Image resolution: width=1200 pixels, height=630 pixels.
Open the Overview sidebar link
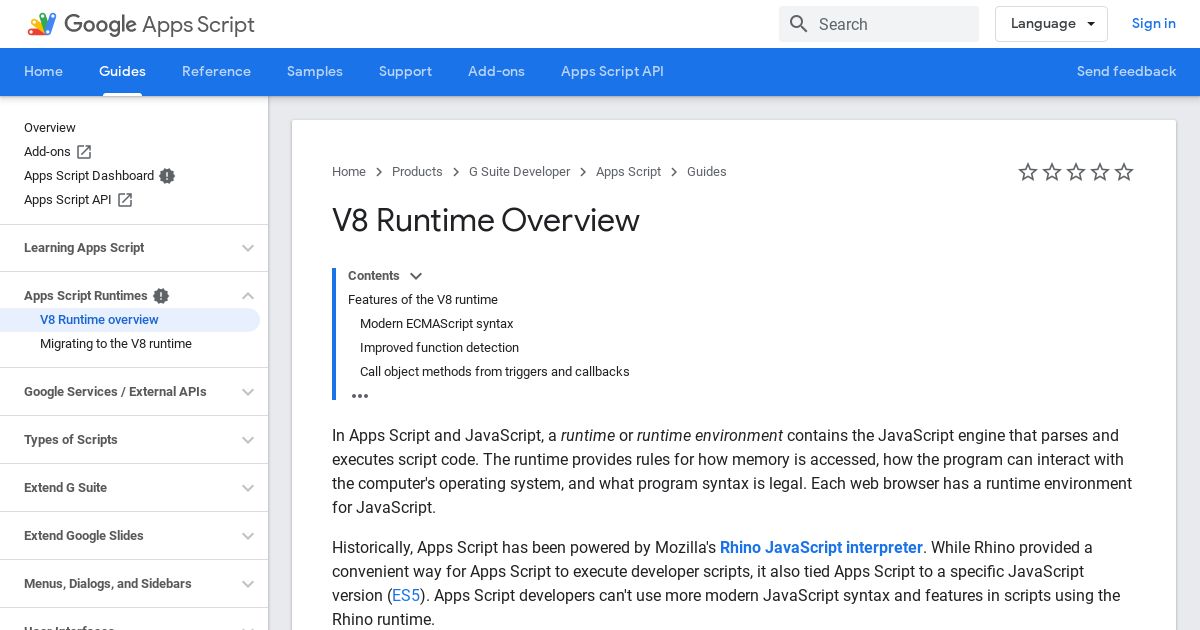pos(50,128)
